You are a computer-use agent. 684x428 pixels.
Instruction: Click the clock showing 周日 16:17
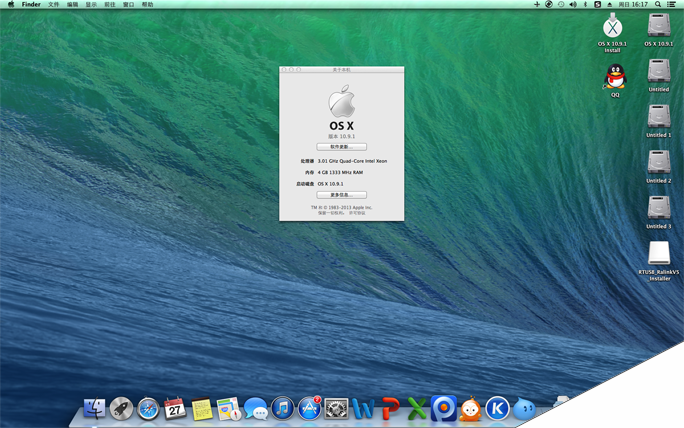(x=633, y=4)
